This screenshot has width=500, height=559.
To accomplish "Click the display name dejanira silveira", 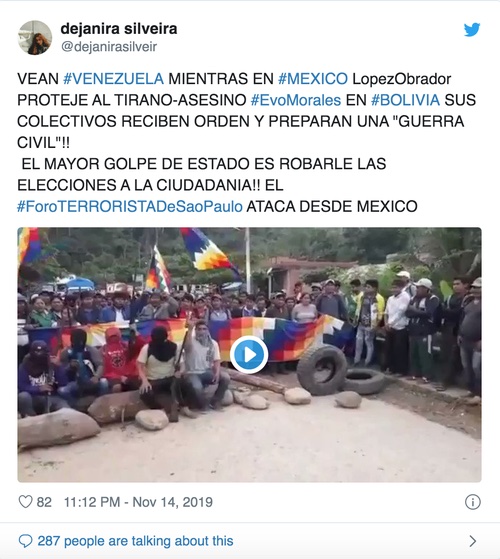I will [x=119, y=29].
